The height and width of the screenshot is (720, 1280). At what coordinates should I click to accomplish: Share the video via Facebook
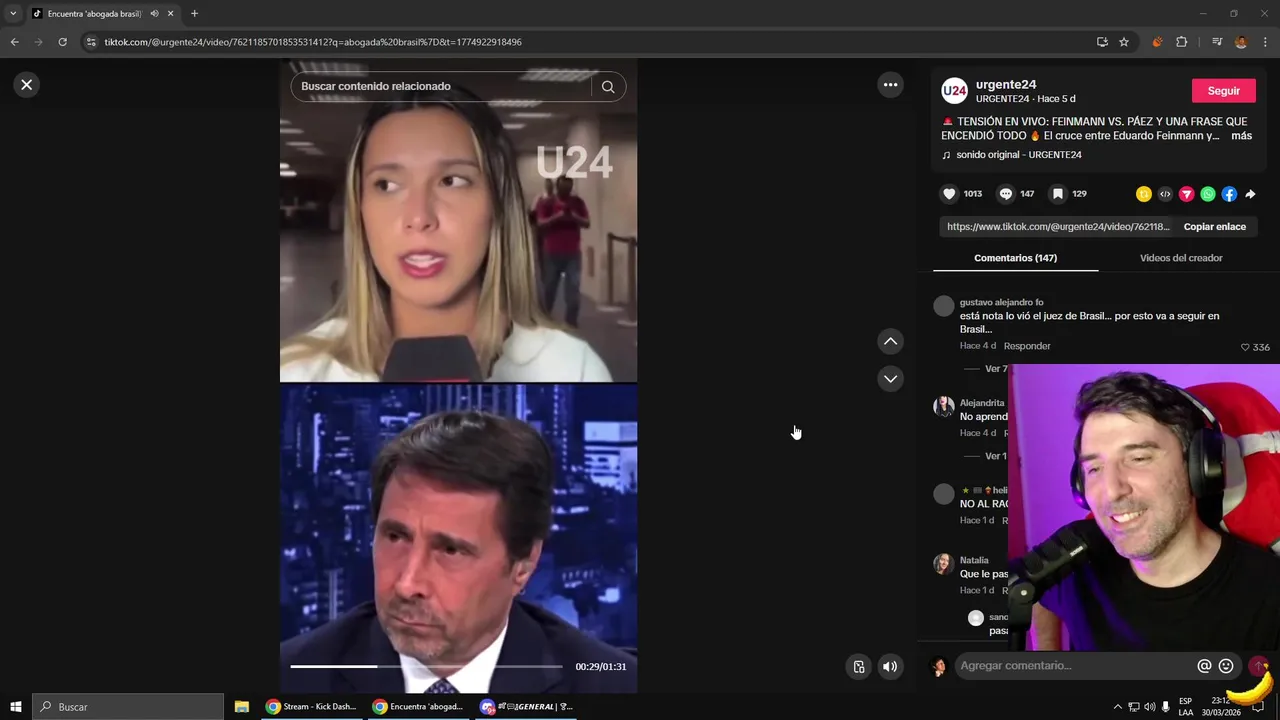(x=1229, y=194)
